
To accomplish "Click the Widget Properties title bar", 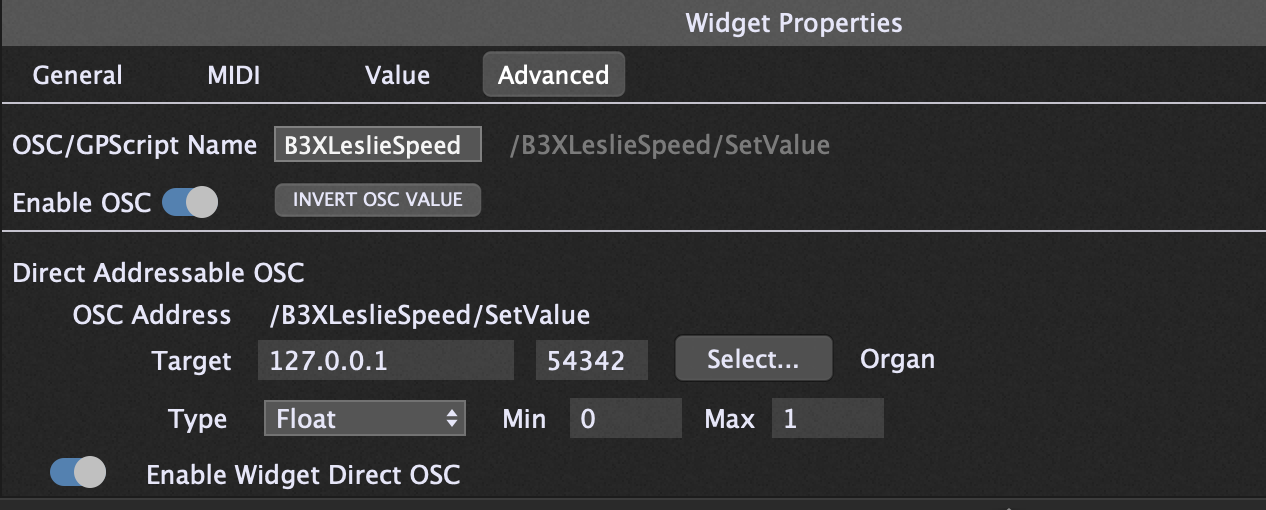I will click(793, 23).
